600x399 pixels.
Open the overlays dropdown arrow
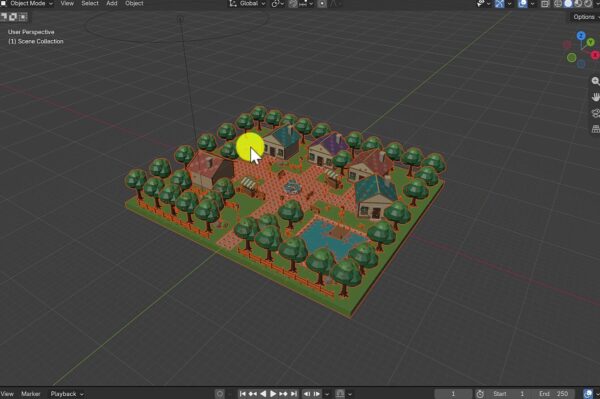[532, 4]
